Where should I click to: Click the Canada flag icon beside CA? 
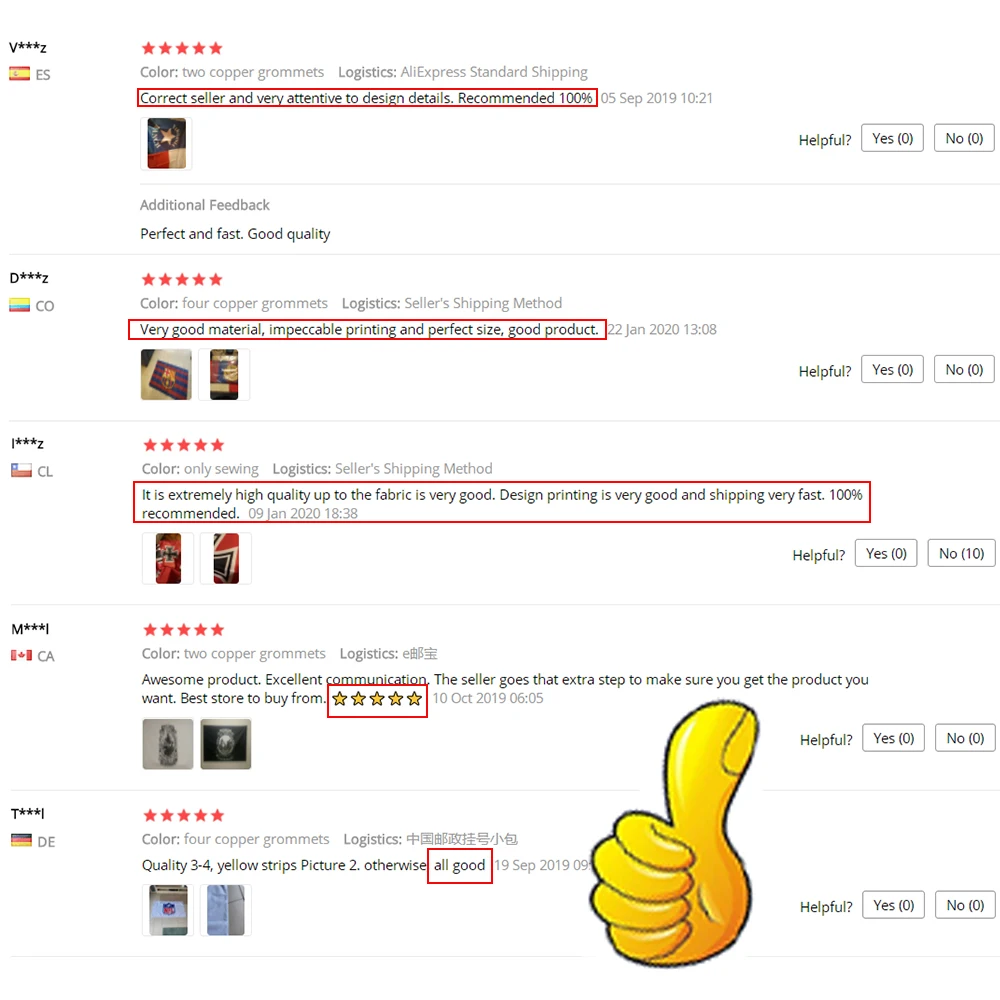coord(21,655)
